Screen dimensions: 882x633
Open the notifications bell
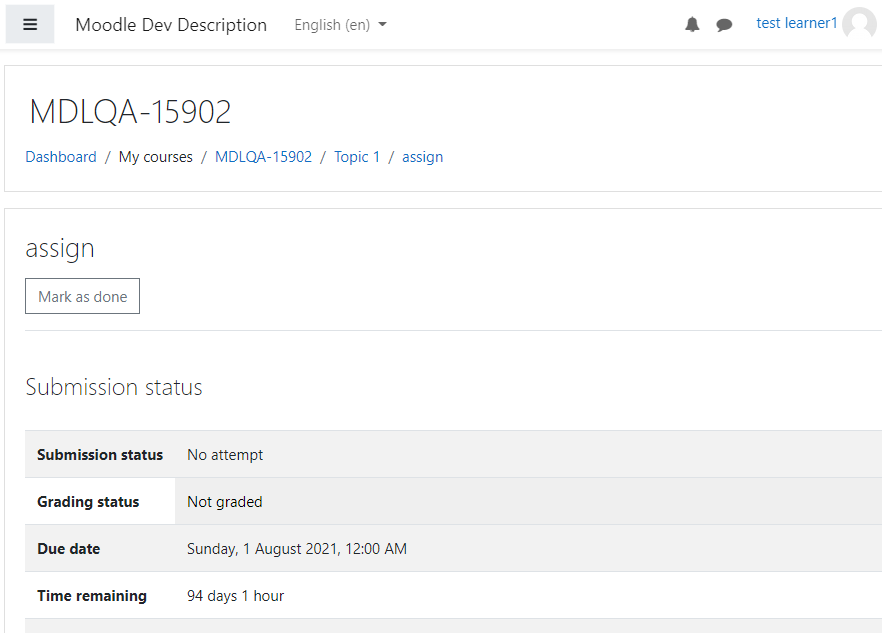(692, 24)
